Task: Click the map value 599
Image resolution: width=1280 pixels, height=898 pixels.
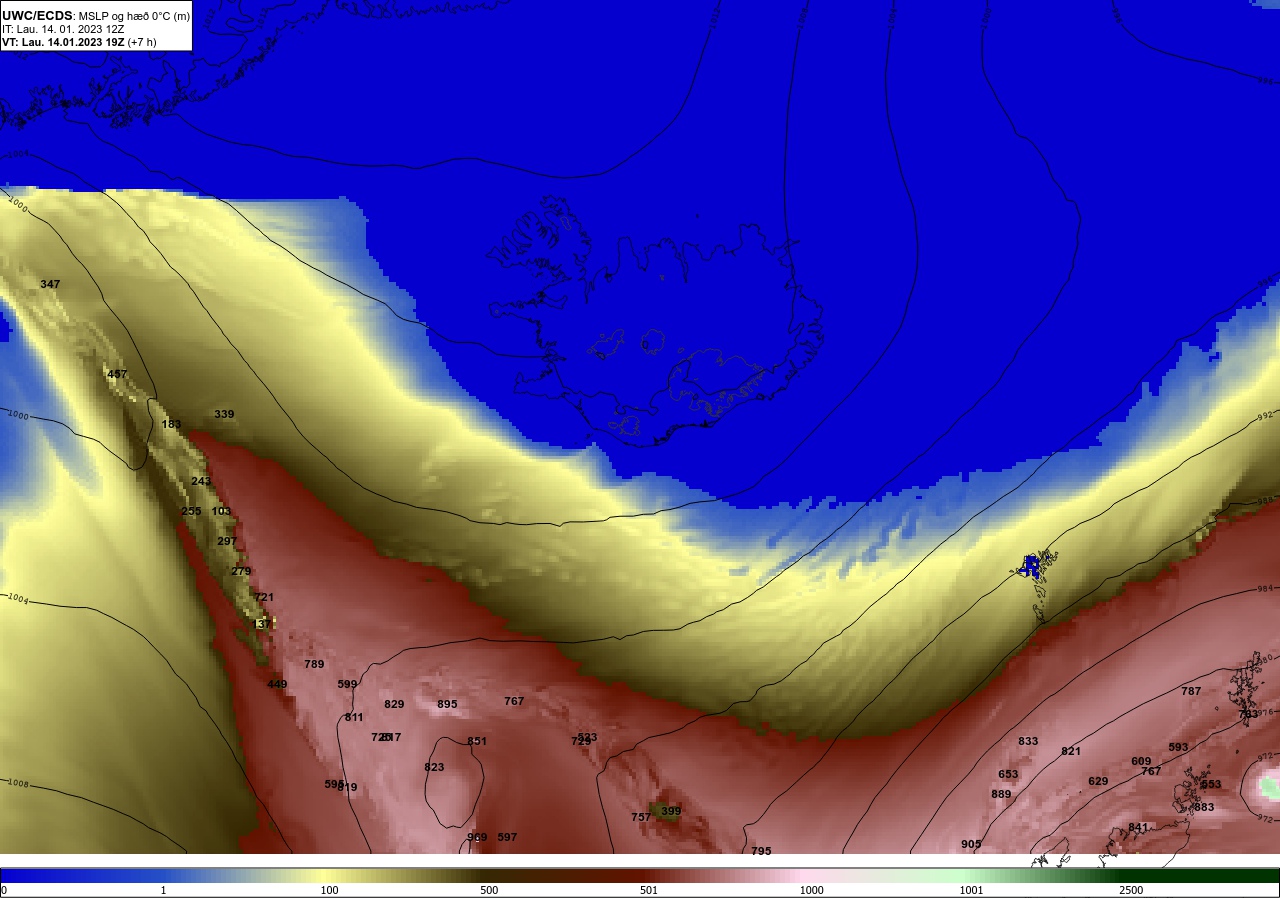Action: (x=347, y=684)
